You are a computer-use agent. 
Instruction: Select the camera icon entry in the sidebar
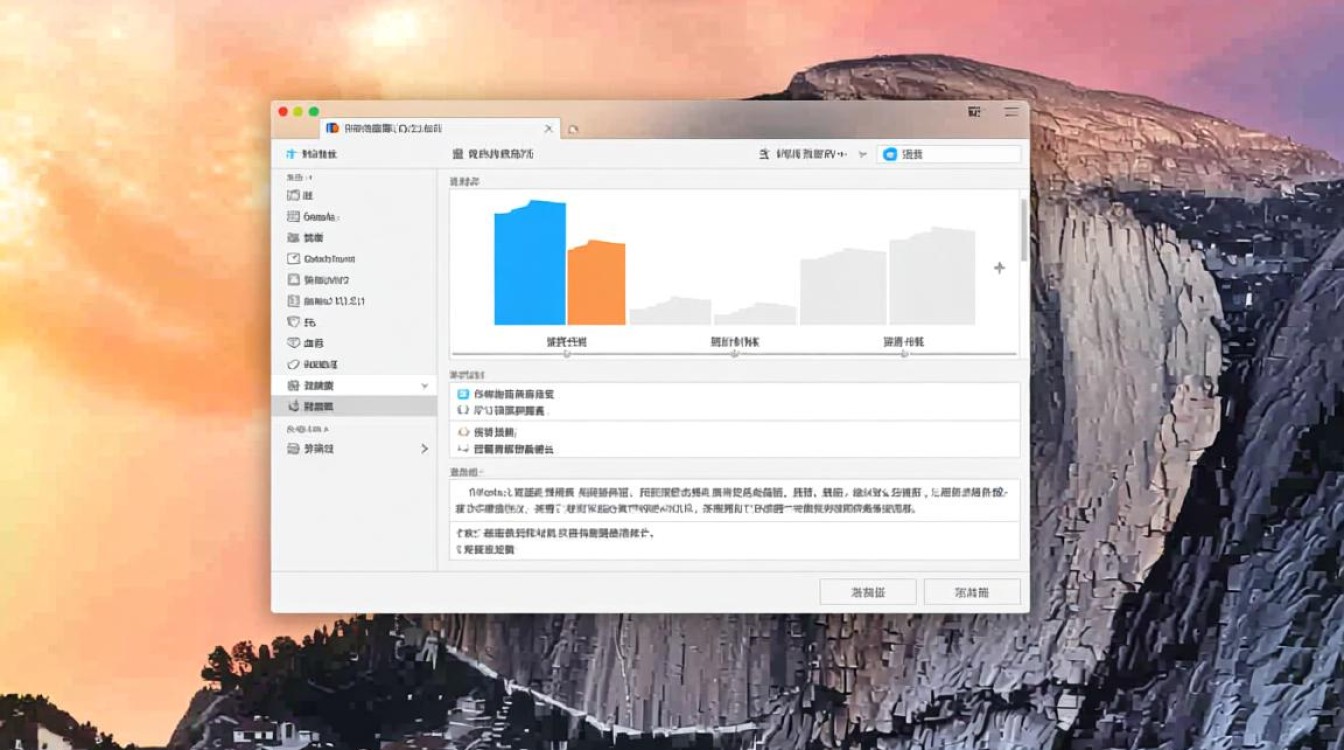point(293,237)
